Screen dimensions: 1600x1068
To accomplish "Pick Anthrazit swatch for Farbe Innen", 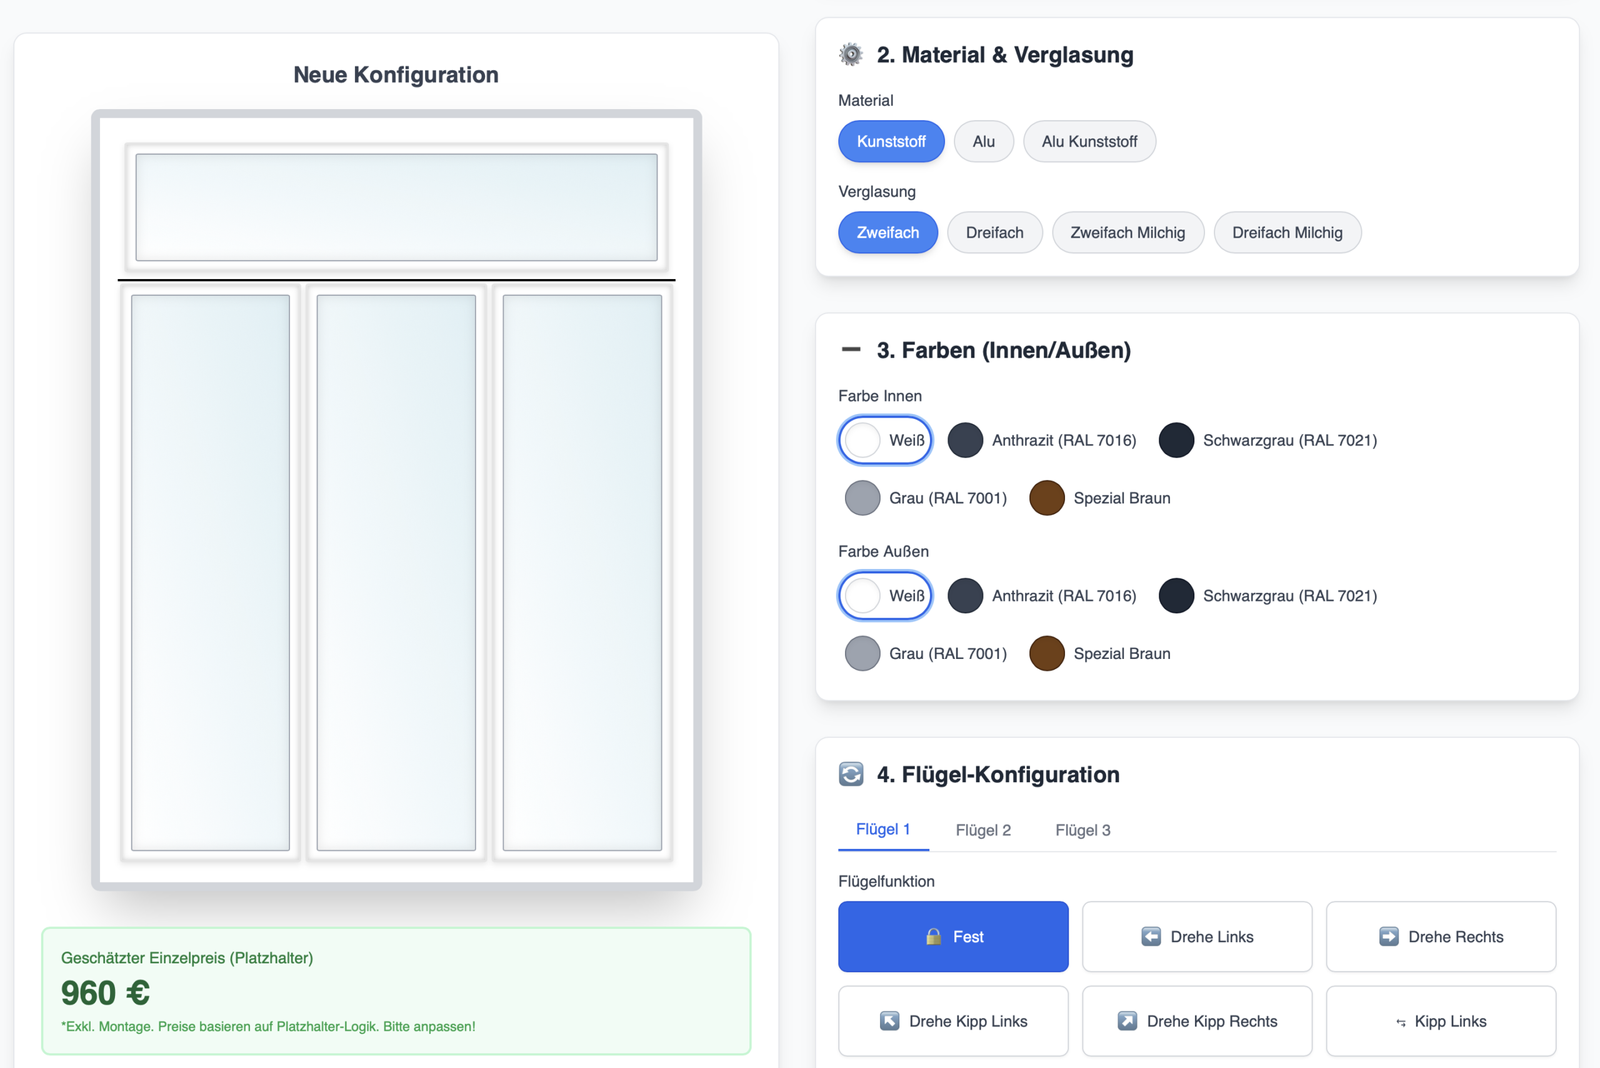I will pos(966,440).
